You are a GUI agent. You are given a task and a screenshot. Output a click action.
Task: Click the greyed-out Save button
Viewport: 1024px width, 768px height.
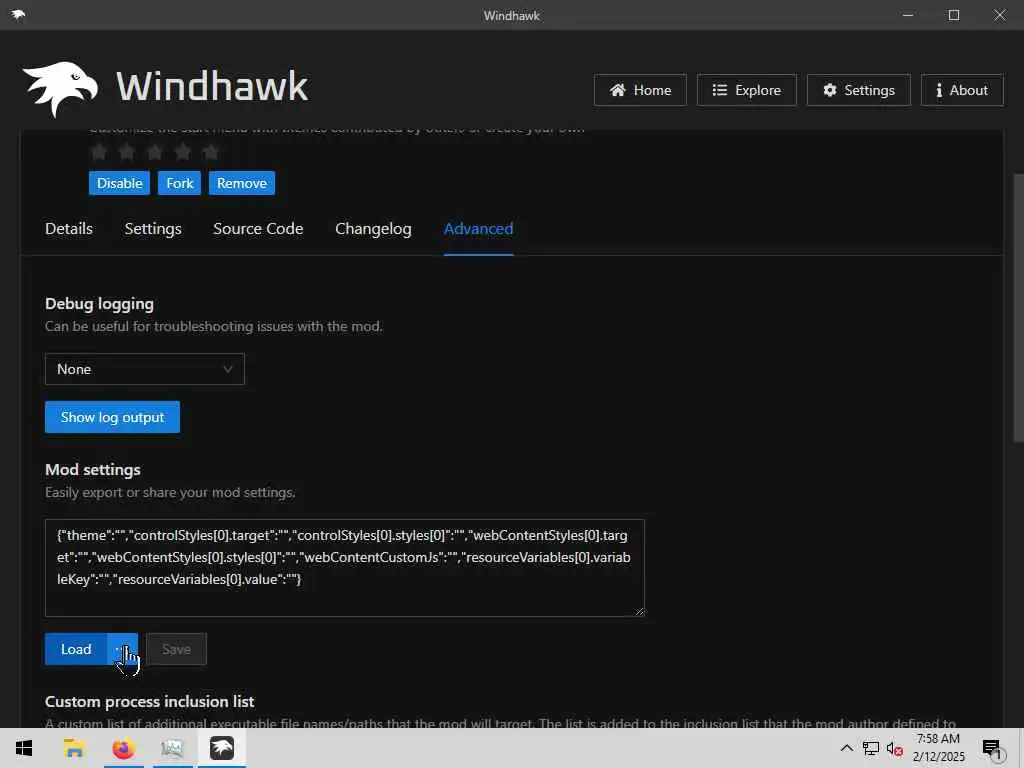coord(176,648)
